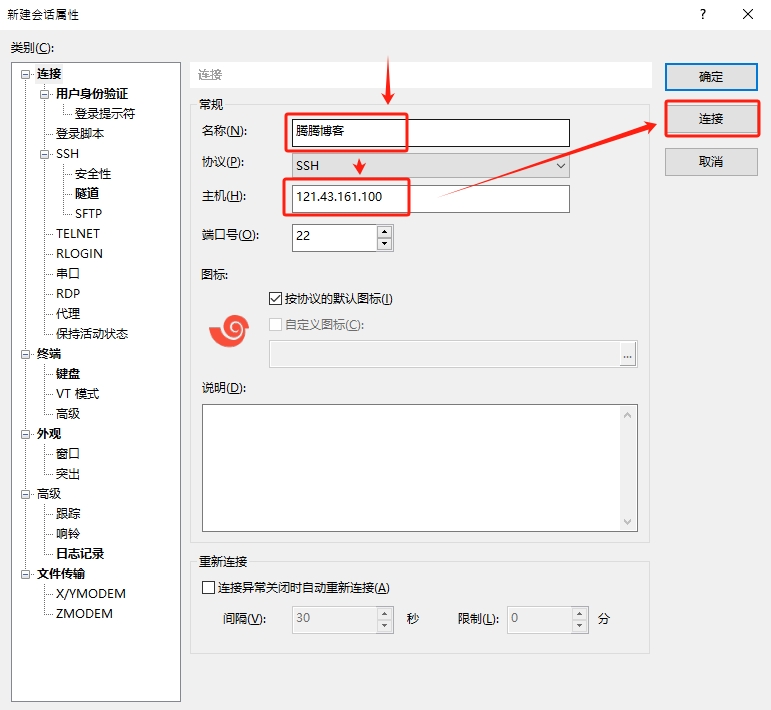Image resolution: width=771 pixels, height=710 pixels.
Task: Click the 连接 connect button
Action: (710, 119)
